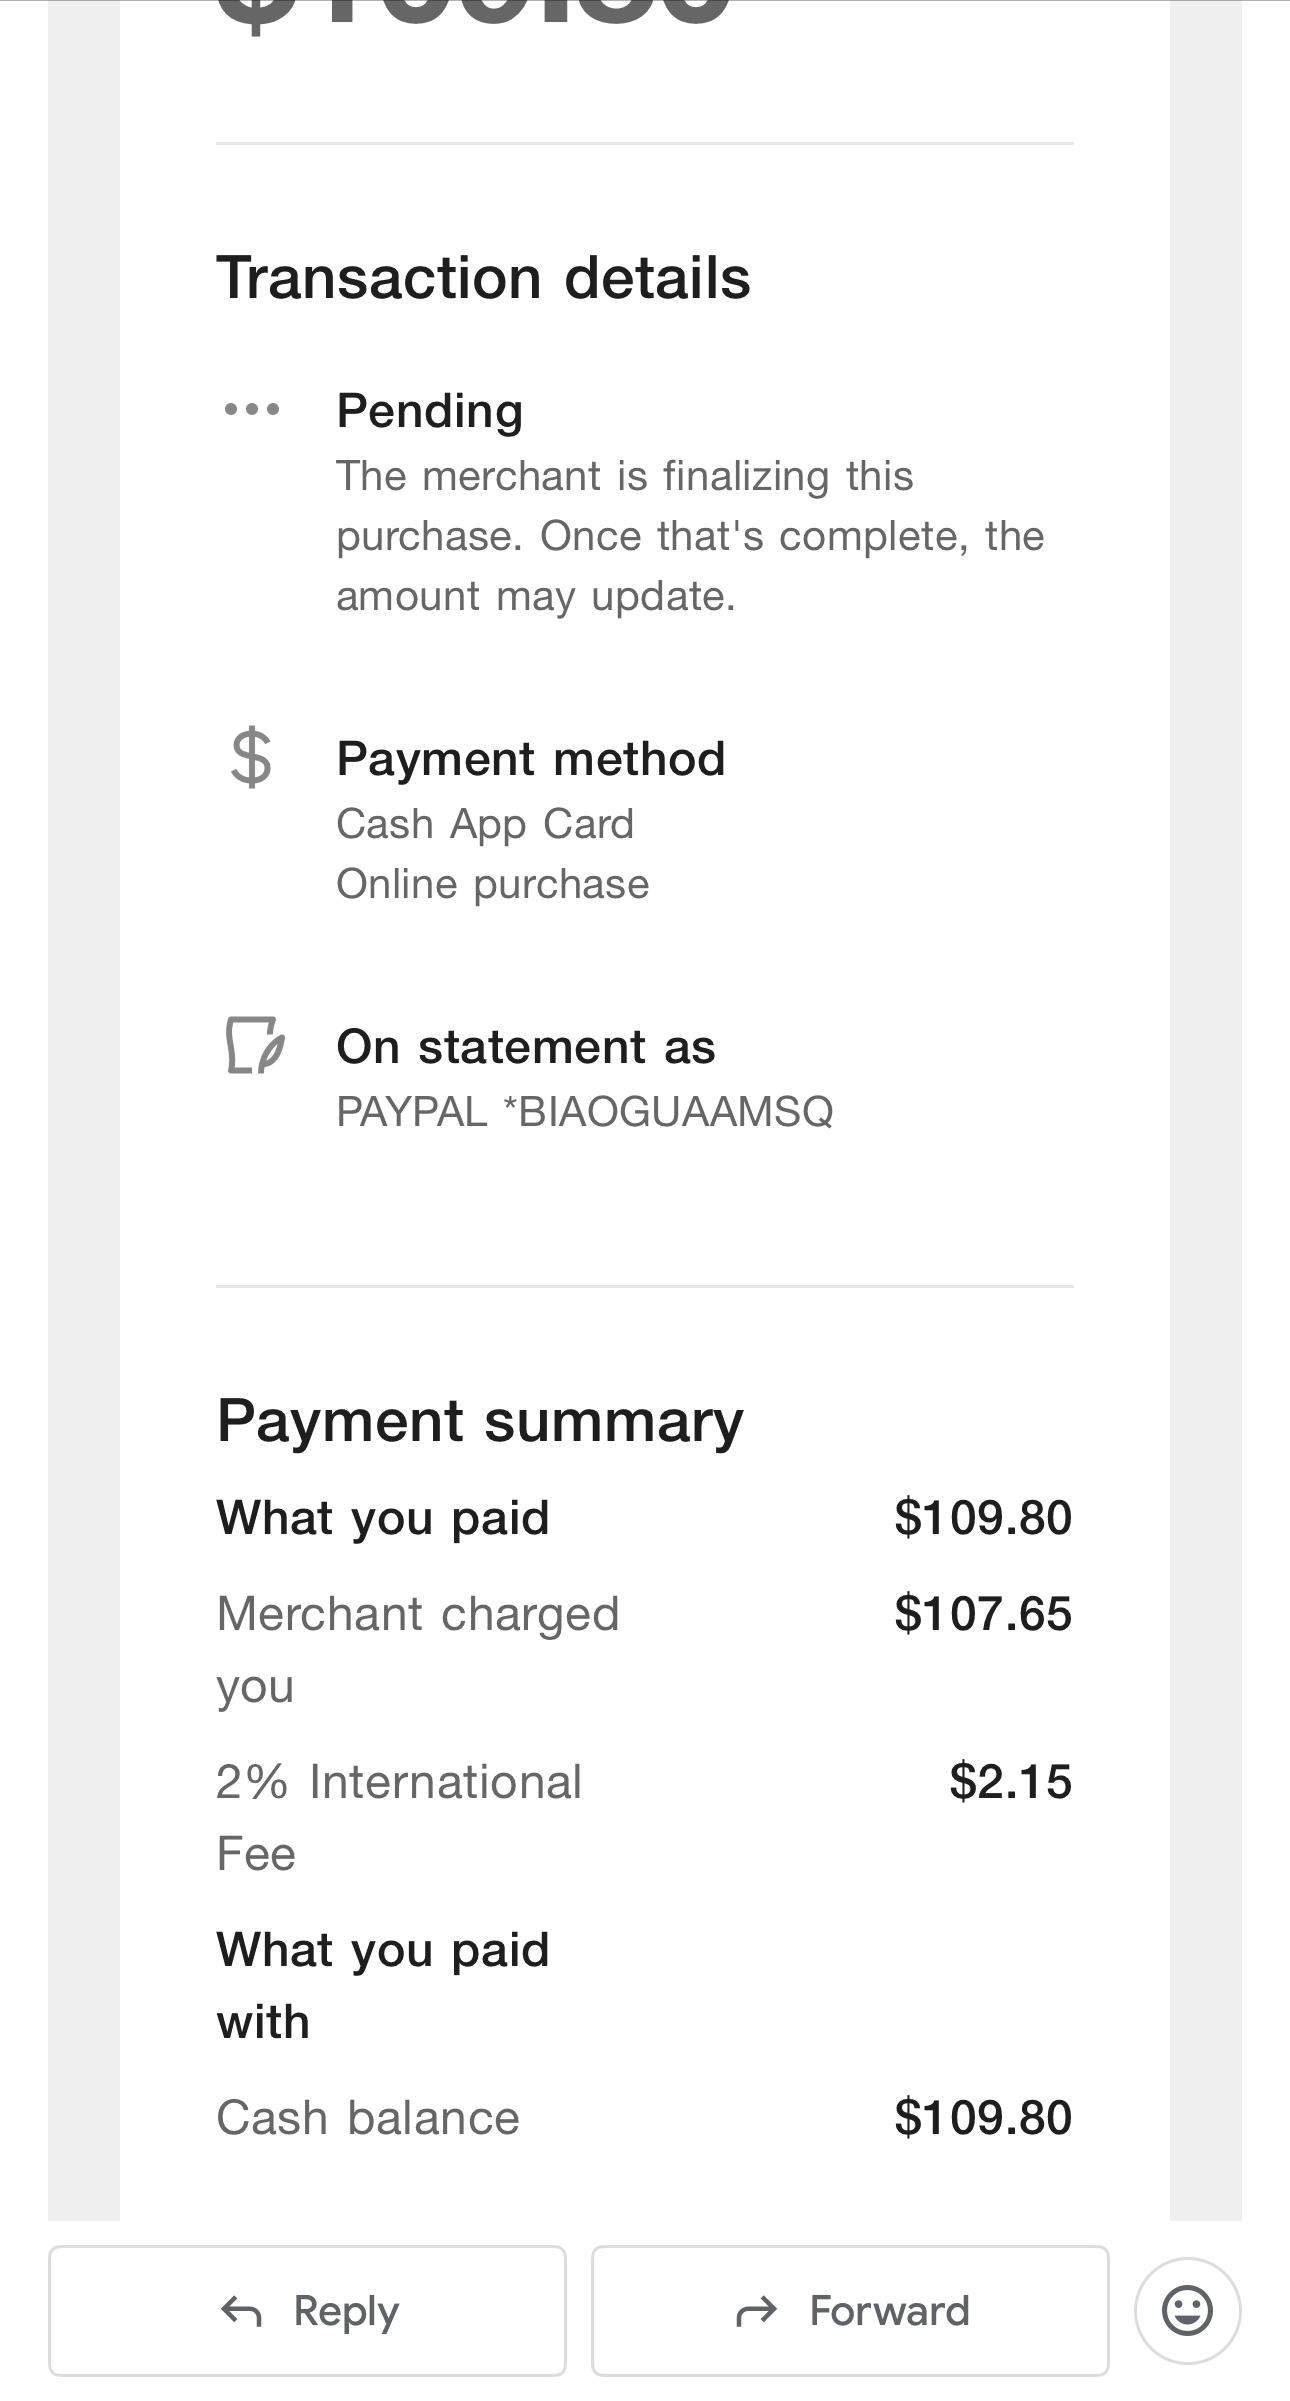
Task: Select the Payment summary heading
Action: tap(480, 1421)
